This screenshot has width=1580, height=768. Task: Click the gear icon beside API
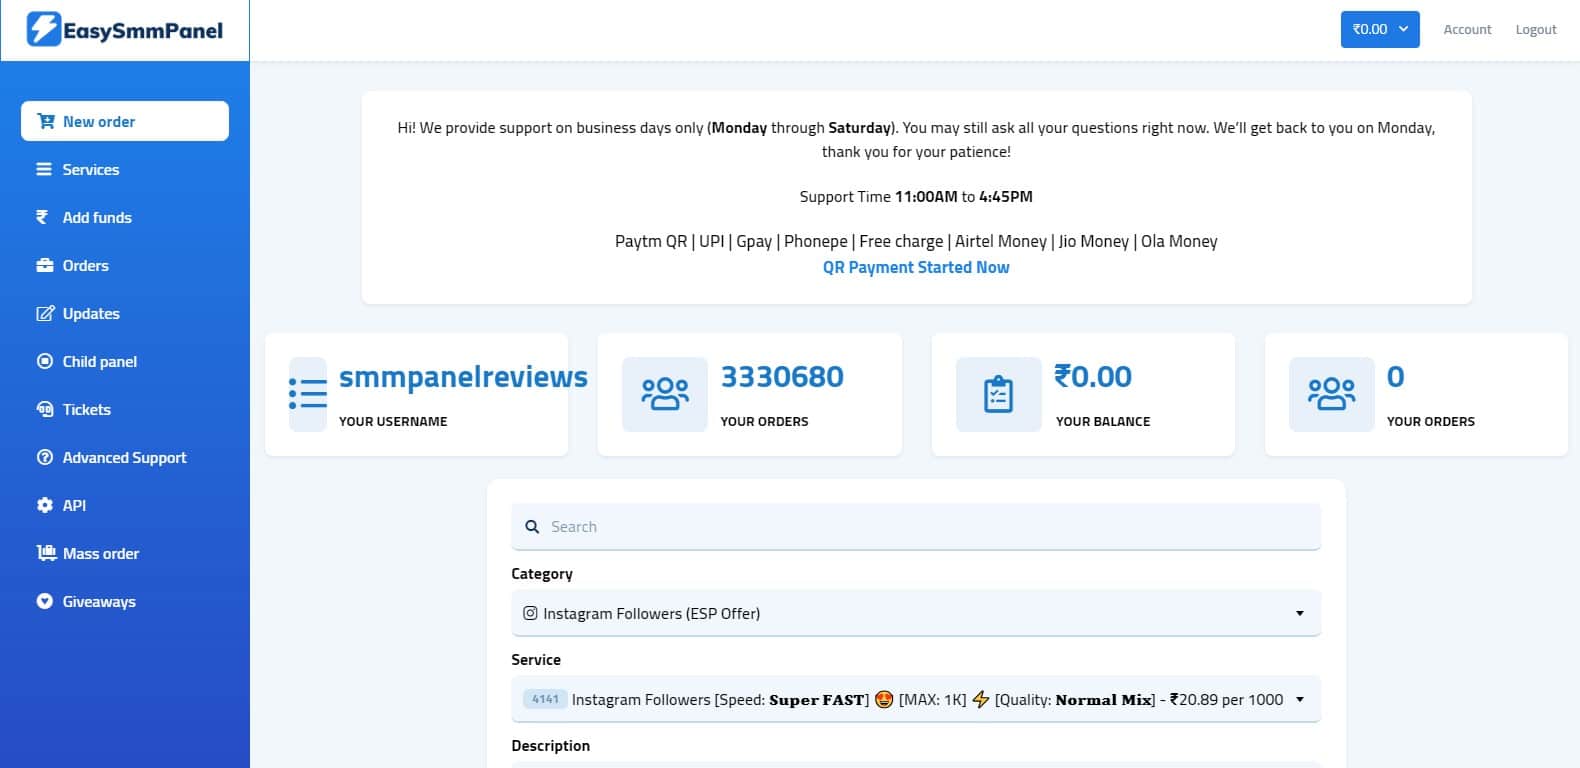(44, 505)
